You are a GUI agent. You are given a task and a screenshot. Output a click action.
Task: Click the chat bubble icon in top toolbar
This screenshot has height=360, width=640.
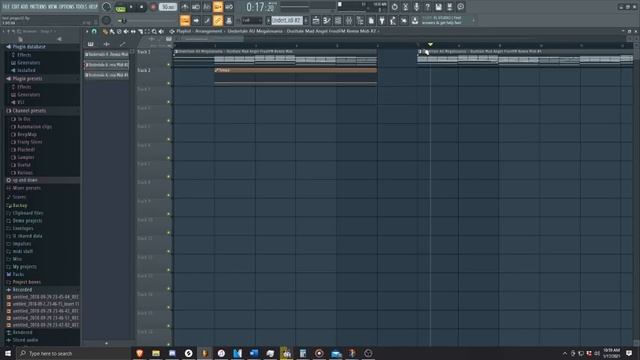460,7
